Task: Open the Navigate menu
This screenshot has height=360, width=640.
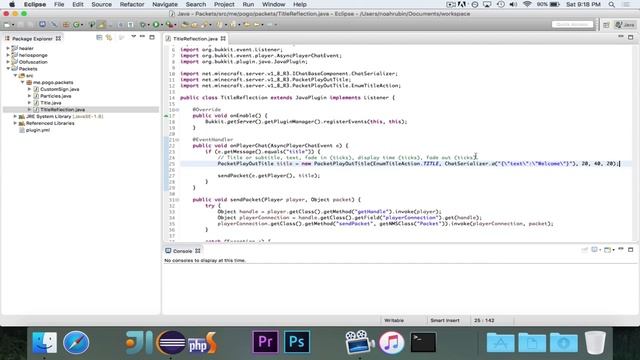Action: click(x=164, y=4)
